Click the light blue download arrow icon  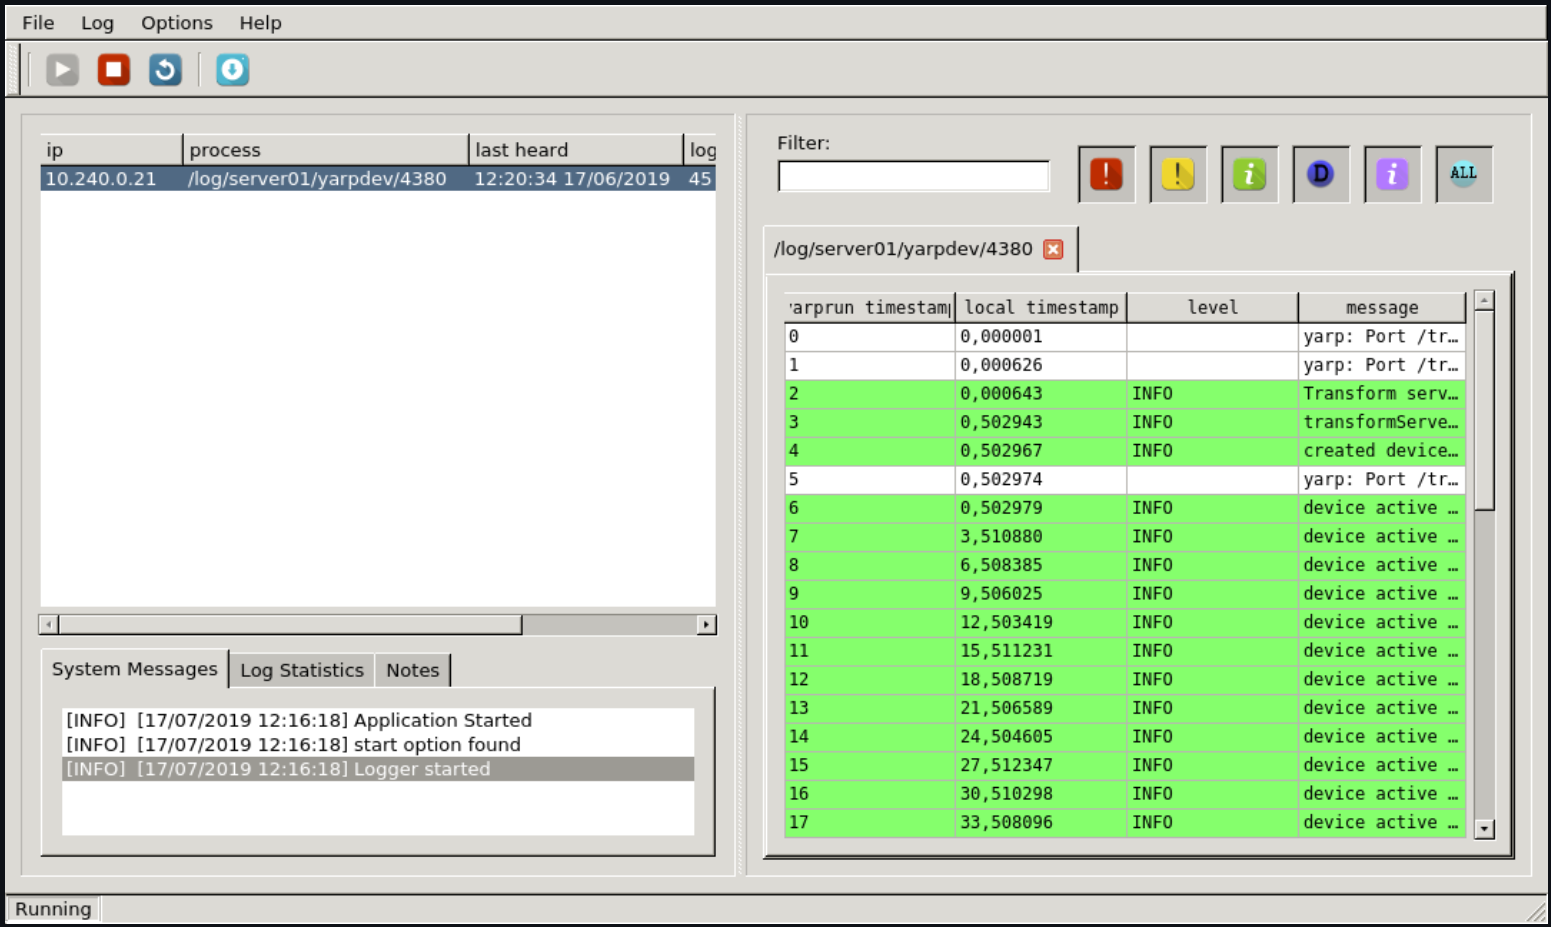[232, 70]
